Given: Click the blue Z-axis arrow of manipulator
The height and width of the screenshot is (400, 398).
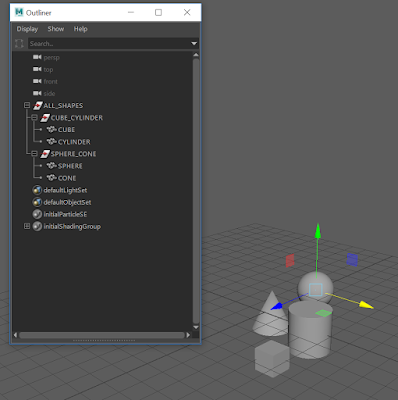Looking at the screenshot, I should (277, 306).
